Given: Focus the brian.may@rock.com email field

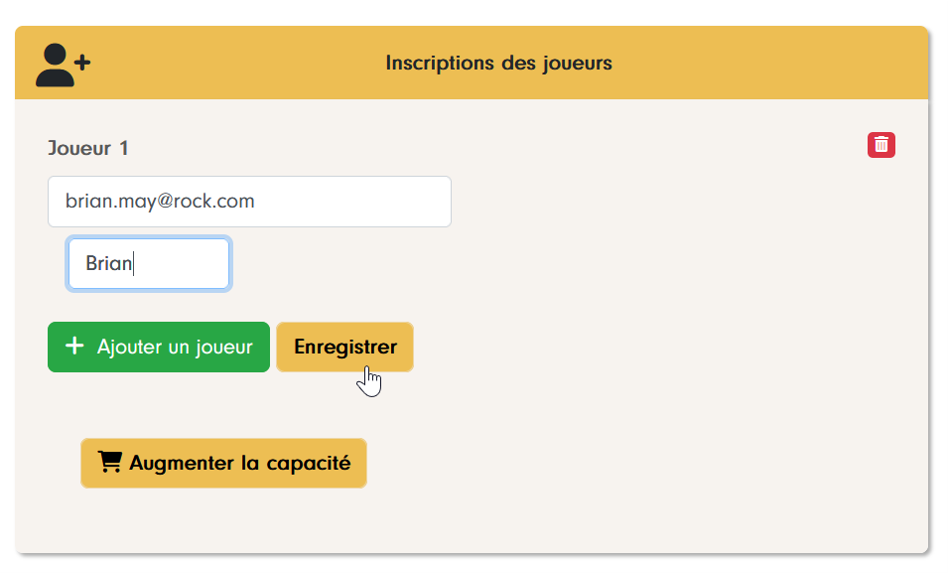Looking at the screenshot, I should 249,201.
